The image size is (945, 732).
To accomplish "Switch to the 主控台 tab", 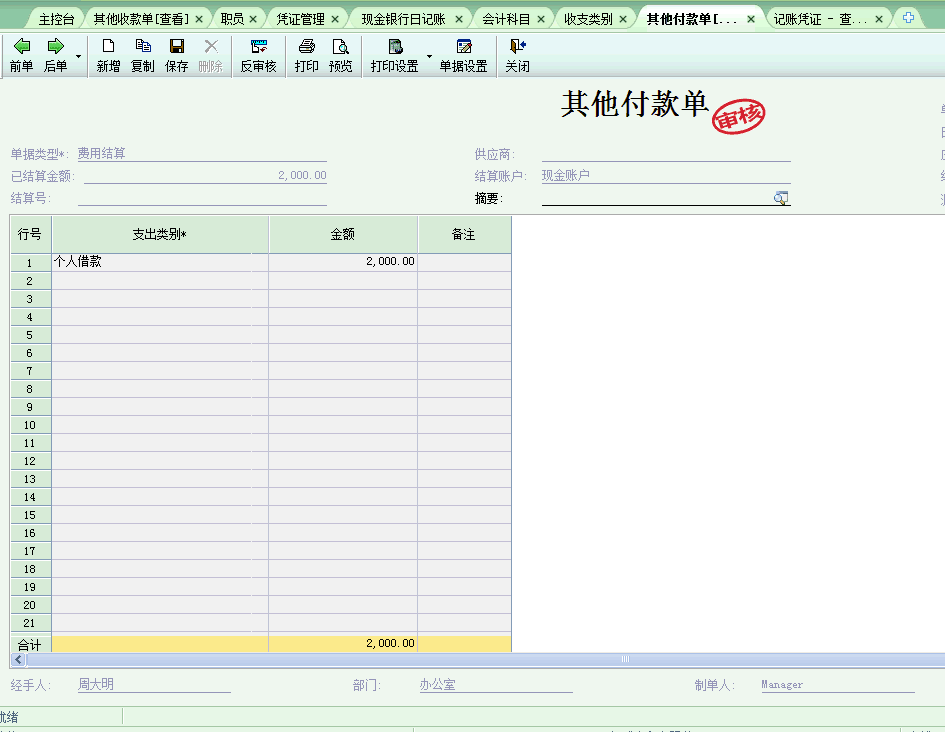I will coord(56,19).
